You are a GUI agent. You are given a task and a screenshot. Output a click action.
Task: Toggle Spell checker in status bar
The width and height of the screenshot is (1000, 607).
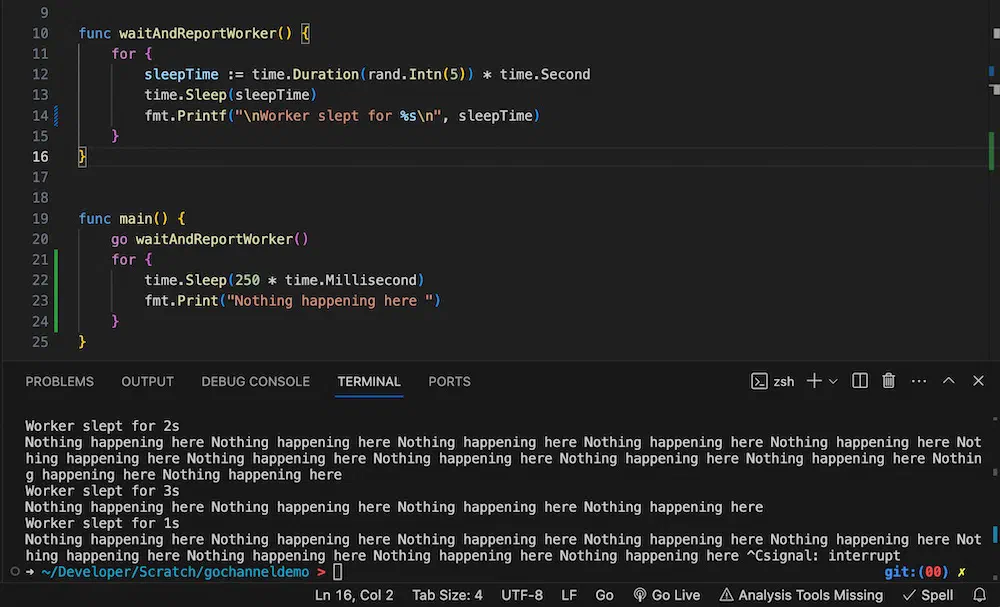pyautogui.click(x=928, y=596)
